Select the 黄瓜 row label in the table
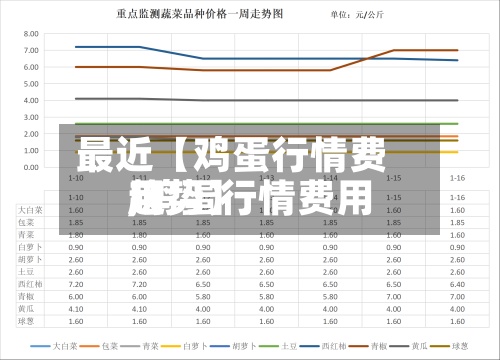This screenshot has width=500, height=360. [x=26, y=309]
